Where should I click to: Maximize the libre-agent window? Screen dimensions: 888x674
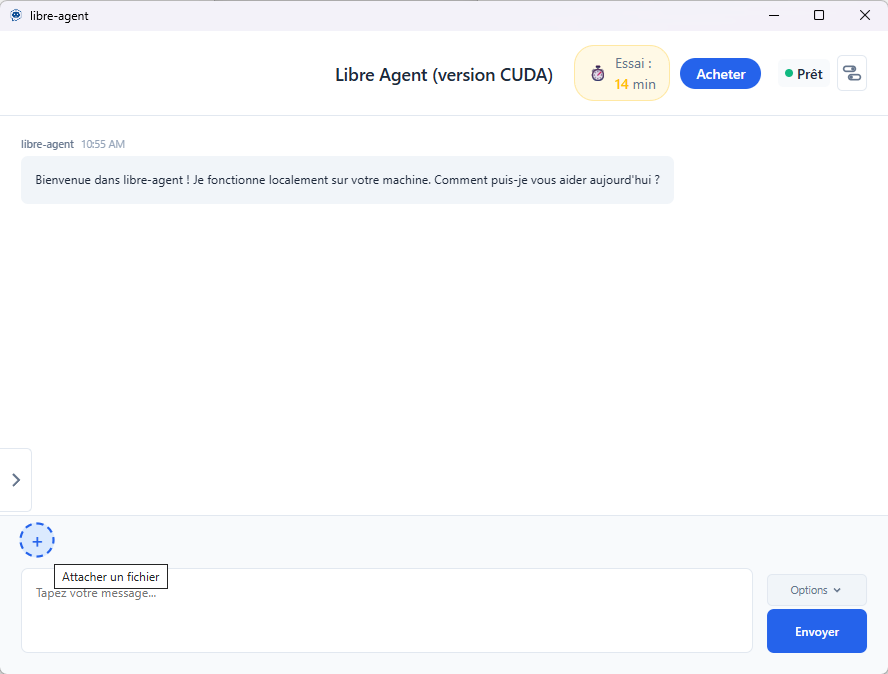(x=819, y=15)
